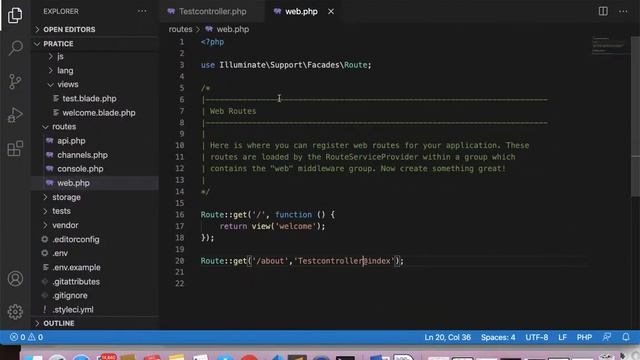Image resolution: width=640 pixels, height=360 pixels.
Task: Open Explorer views and more actions menu
Action: pyautogui.click(x=142, y=11)
